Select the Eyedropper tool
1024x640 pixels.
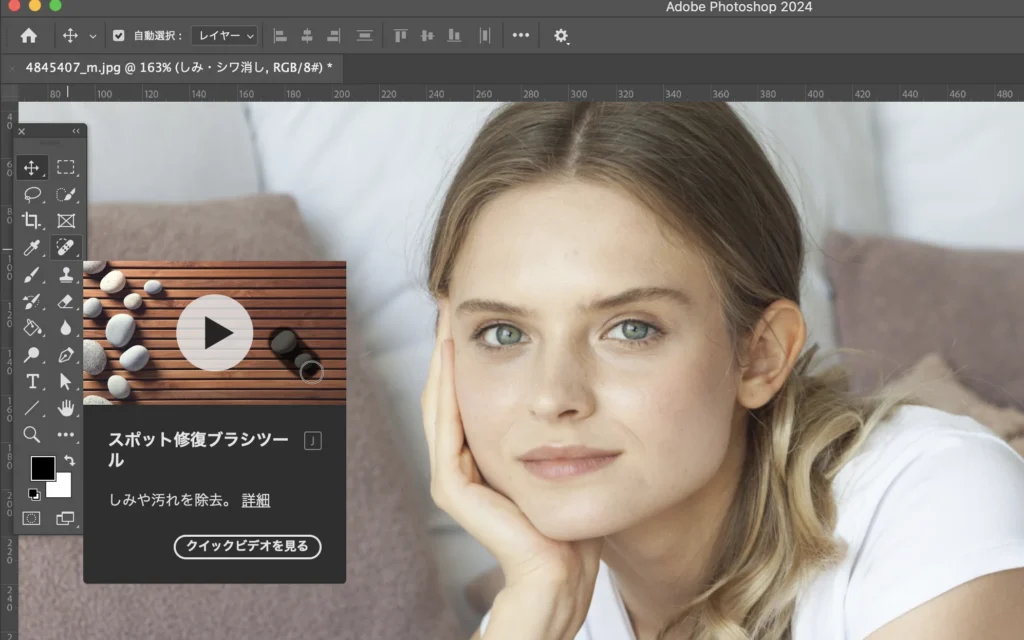click(32, 248)
